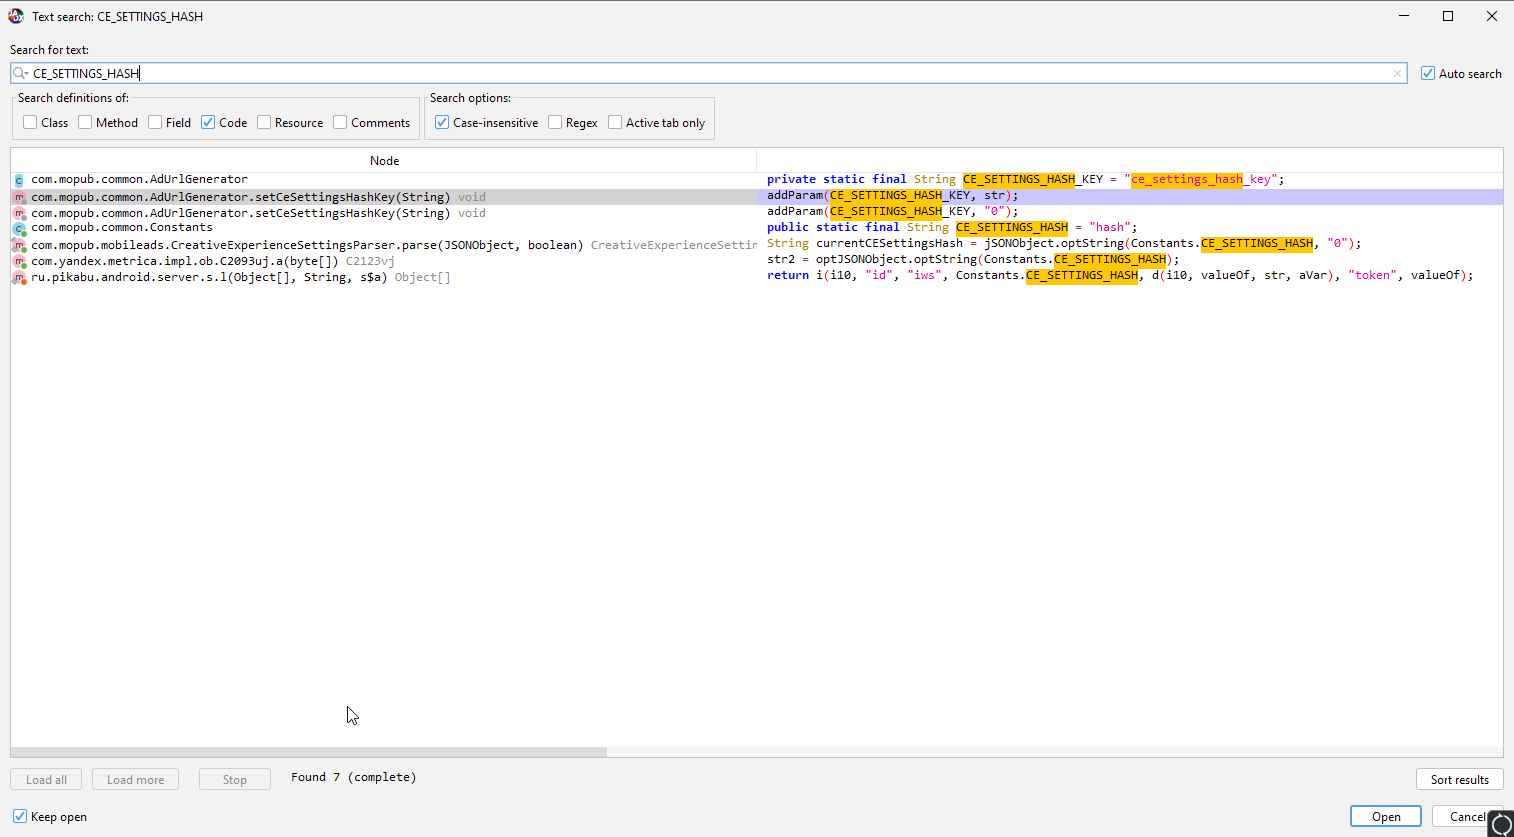Click the horizontal scrollbar under results
Viewport: 1514px width, 837px height.
click(x=308, y=752)
